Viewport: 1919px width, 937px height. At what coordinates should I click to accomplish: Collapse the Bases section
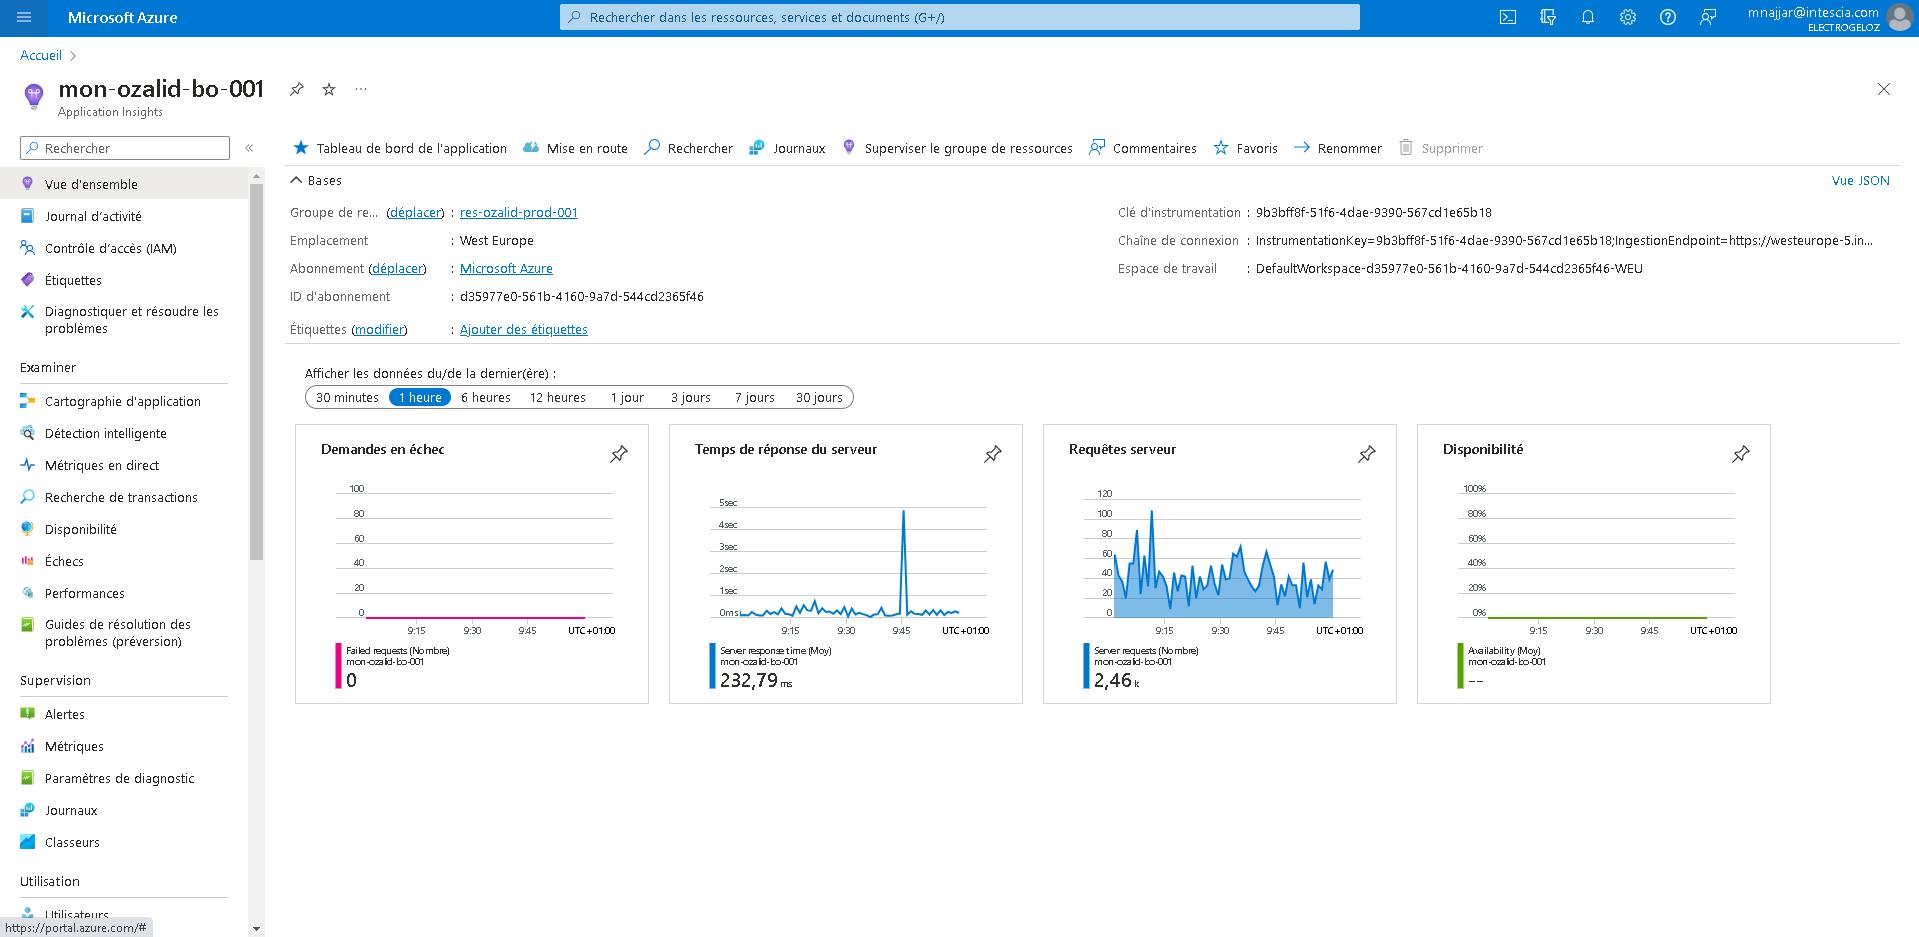click(296, 180)
